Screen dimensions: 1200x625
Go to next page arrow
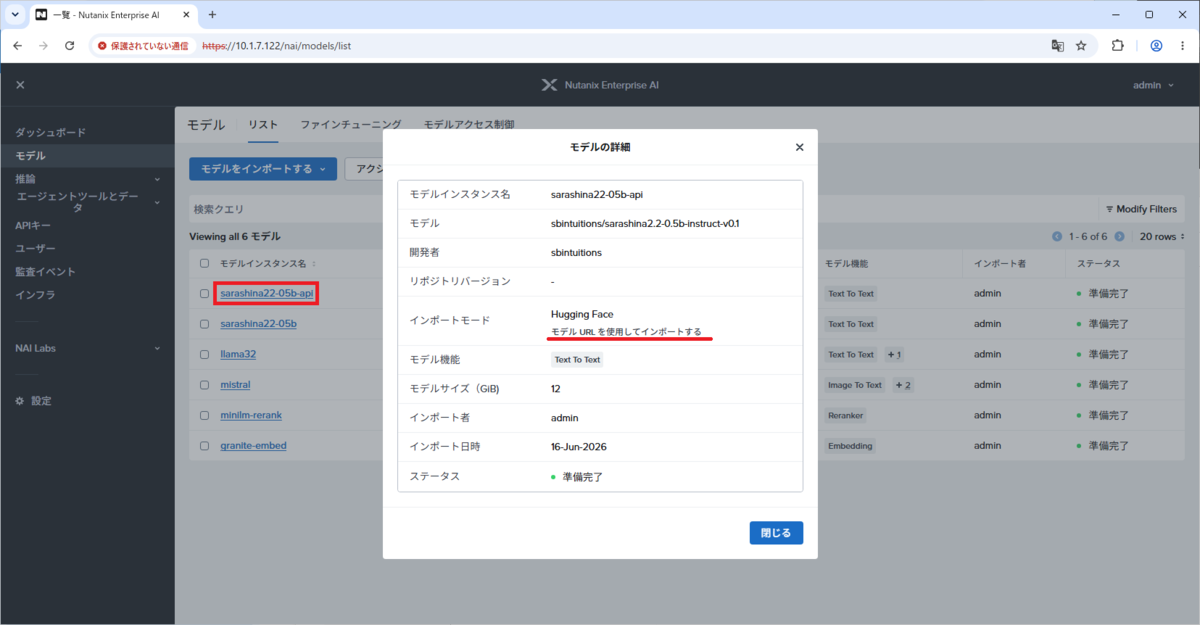tap(1120, 237)
